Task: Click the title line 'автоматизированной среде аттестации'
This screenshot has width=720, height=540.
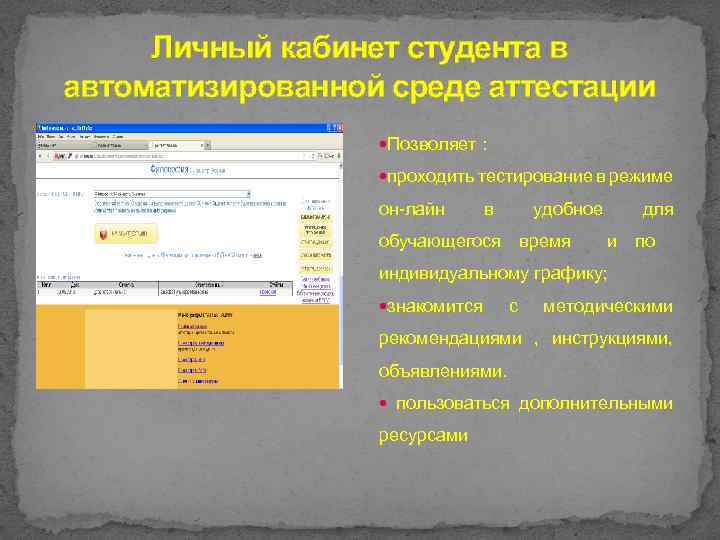Action: tap(360, 87)
